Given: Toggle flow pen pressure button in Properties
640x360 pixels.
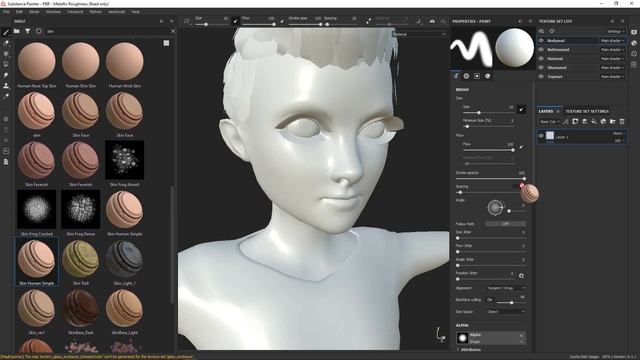Looking at the screenshot, I should click(521, 147).
